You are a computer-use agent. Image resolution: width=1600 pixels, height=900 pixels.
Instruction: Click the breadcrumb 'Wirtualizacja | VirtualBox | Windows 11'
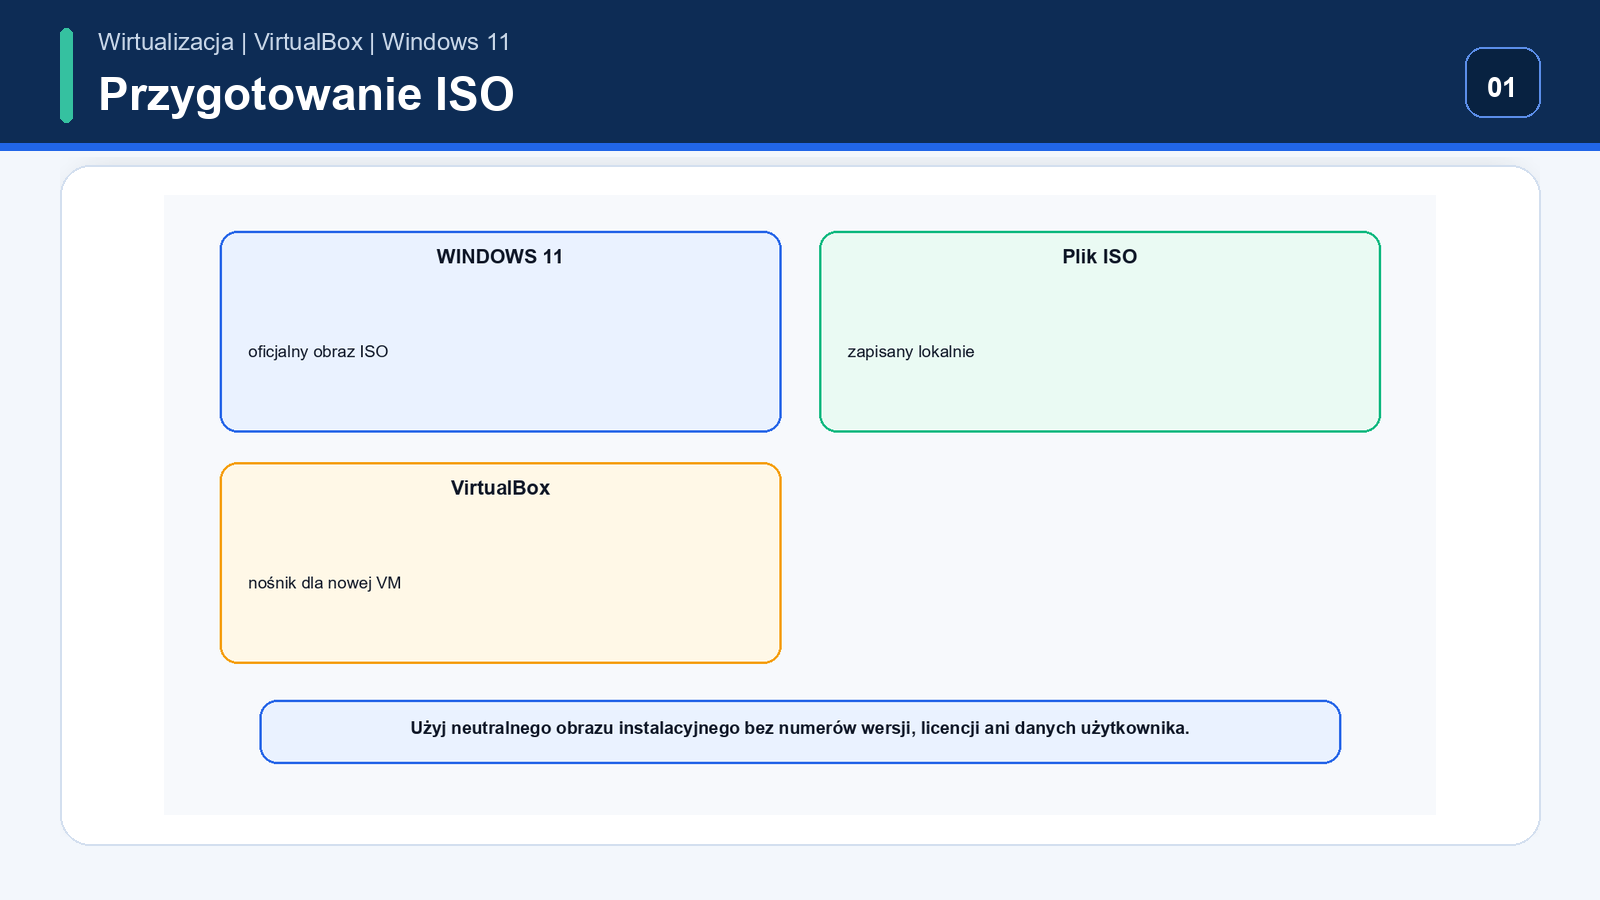pyautogui.click(x=304, y=42)
